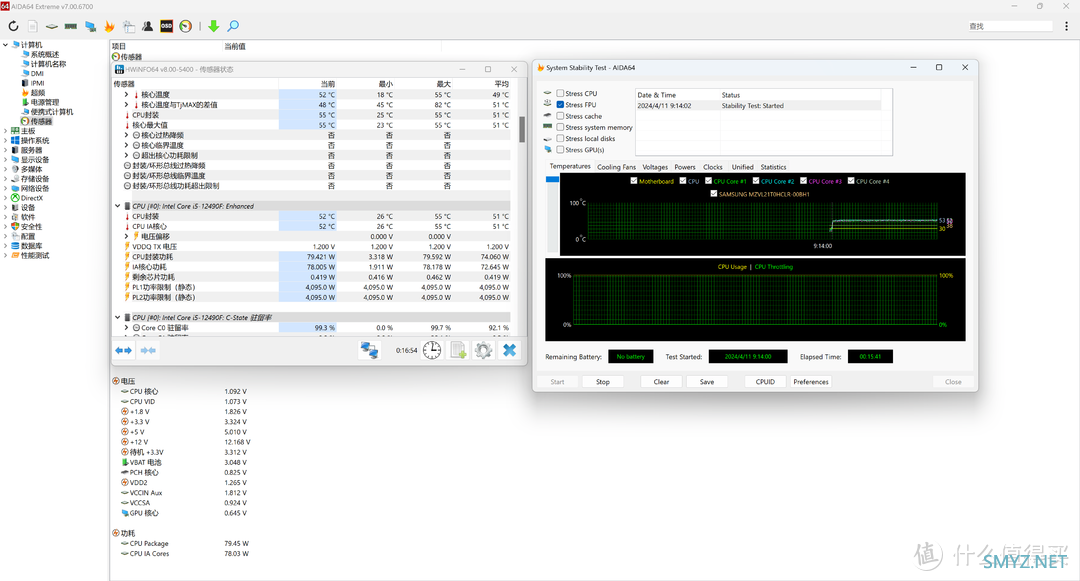This screenshot has height=581, width=1080.
Task: Switch to the Unified tab
Action: pyautogui.click(x=742, y=167)
